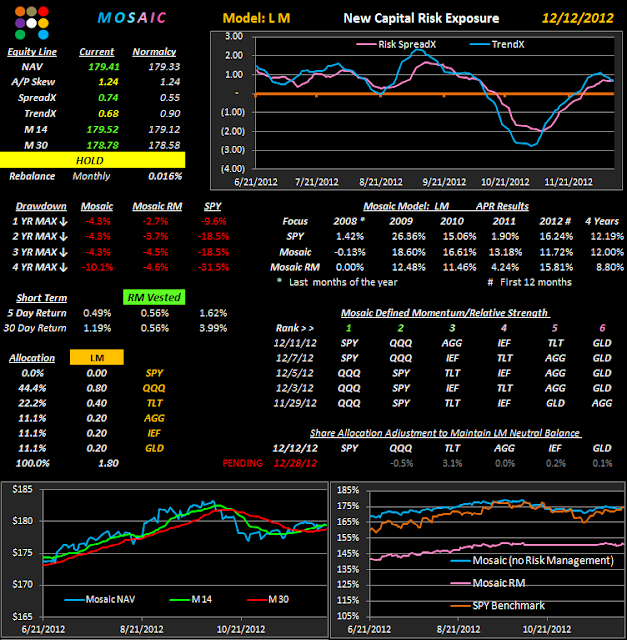The width and height of the screenshot is (627, 640).
Task: Click the 'TrendX' chart legend entry
Action: pyautogui.click(x=497, y=44)
